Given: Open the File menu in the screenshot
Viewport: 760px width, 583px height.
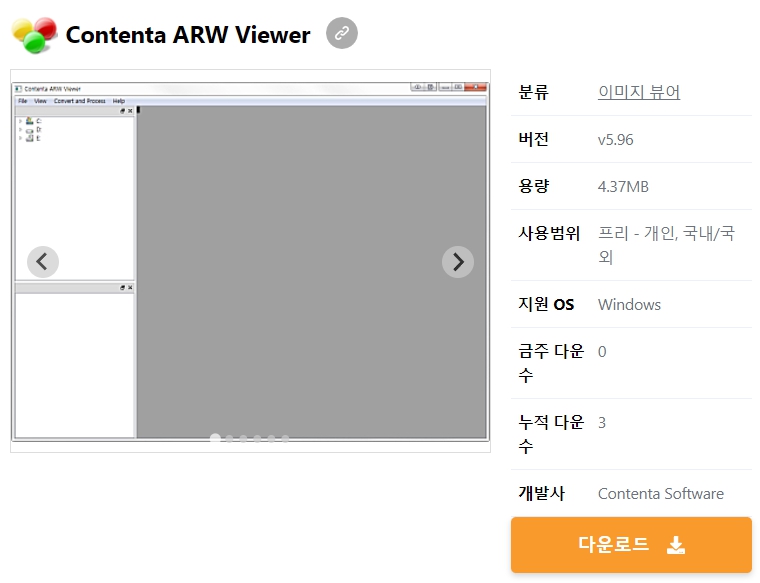Looking at the screenshot, I should [x=23, y=101].
